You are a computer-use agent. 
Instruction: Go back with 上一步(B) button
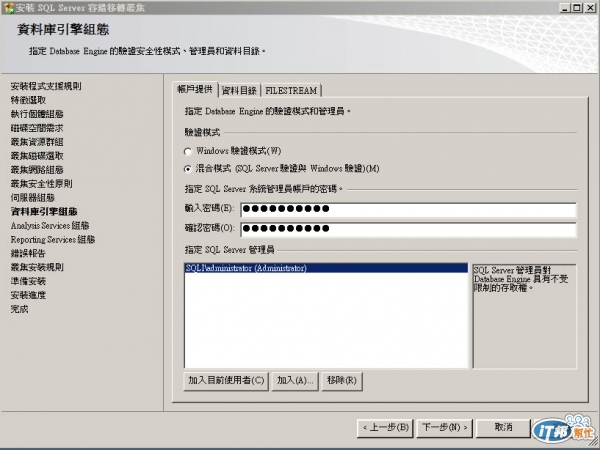[385, 428]
